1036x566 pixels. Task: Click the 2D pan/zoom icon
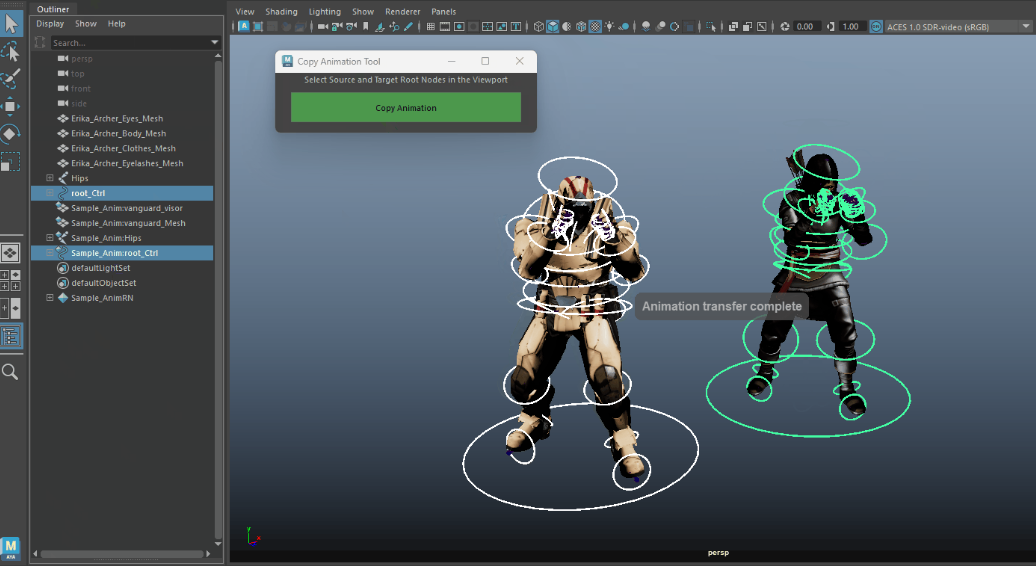[394, 26]
